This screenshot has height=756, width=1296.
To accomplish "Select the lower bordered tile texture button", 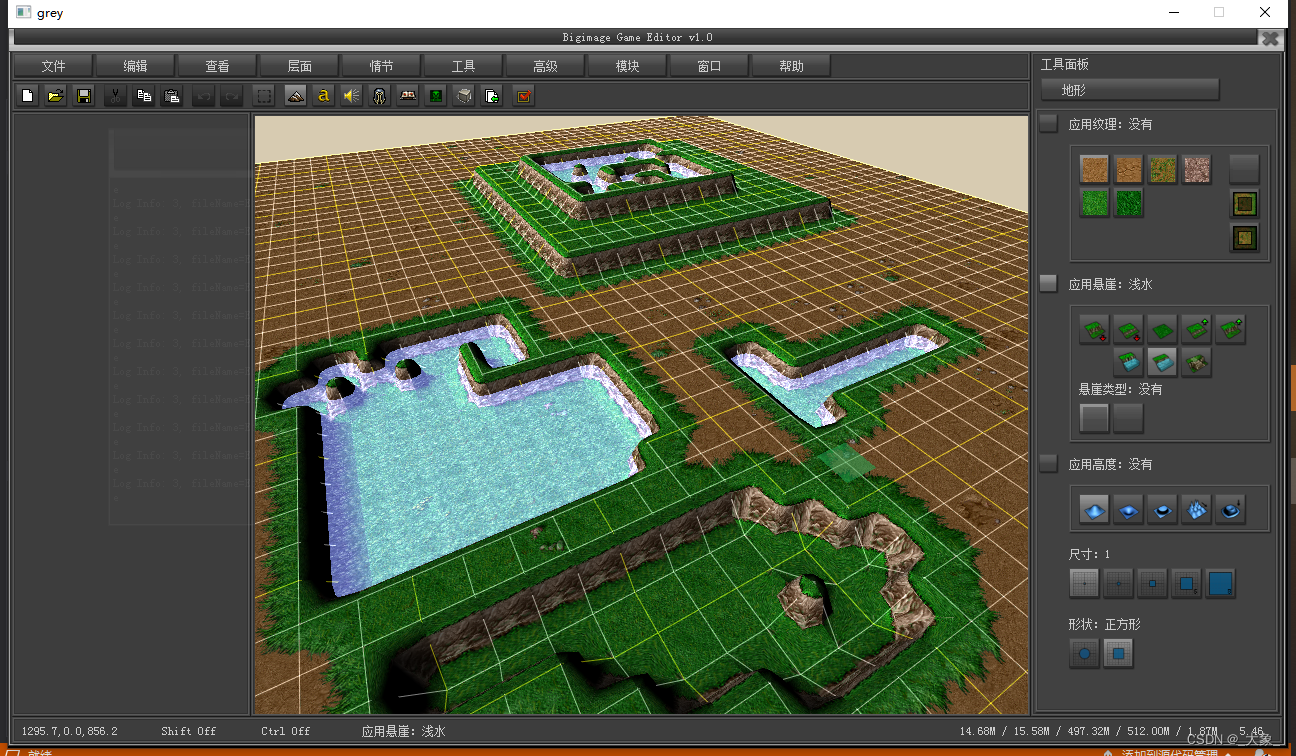I will coord(1244,238).
